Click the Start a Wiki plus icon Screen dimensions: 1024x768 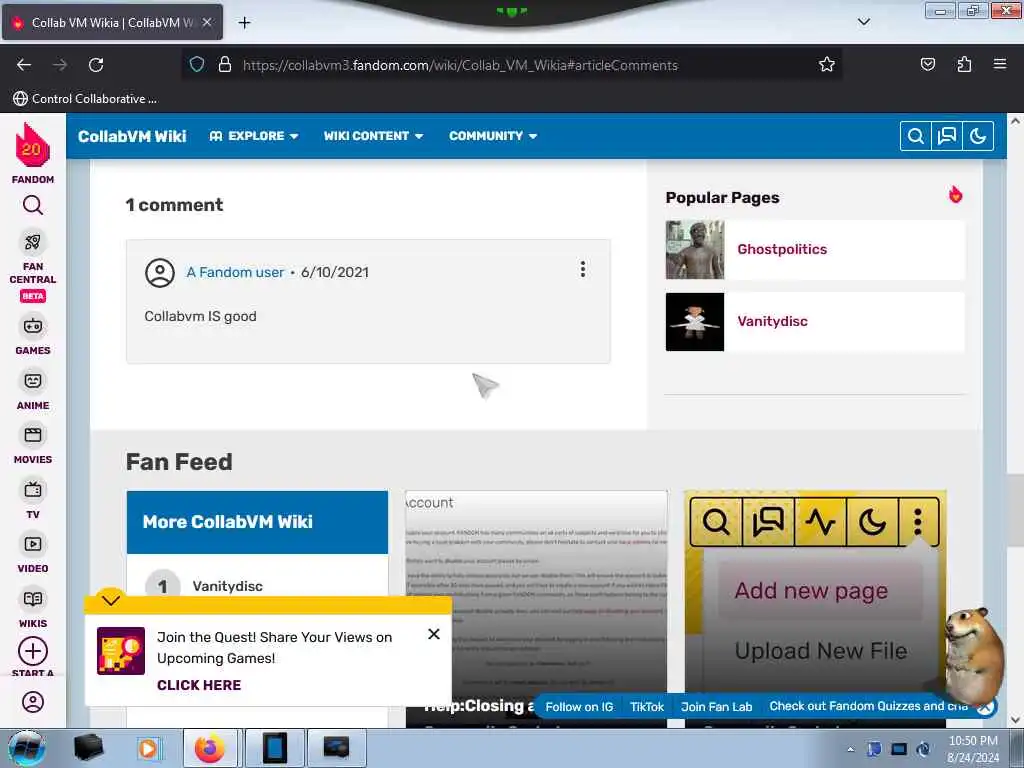33,651
